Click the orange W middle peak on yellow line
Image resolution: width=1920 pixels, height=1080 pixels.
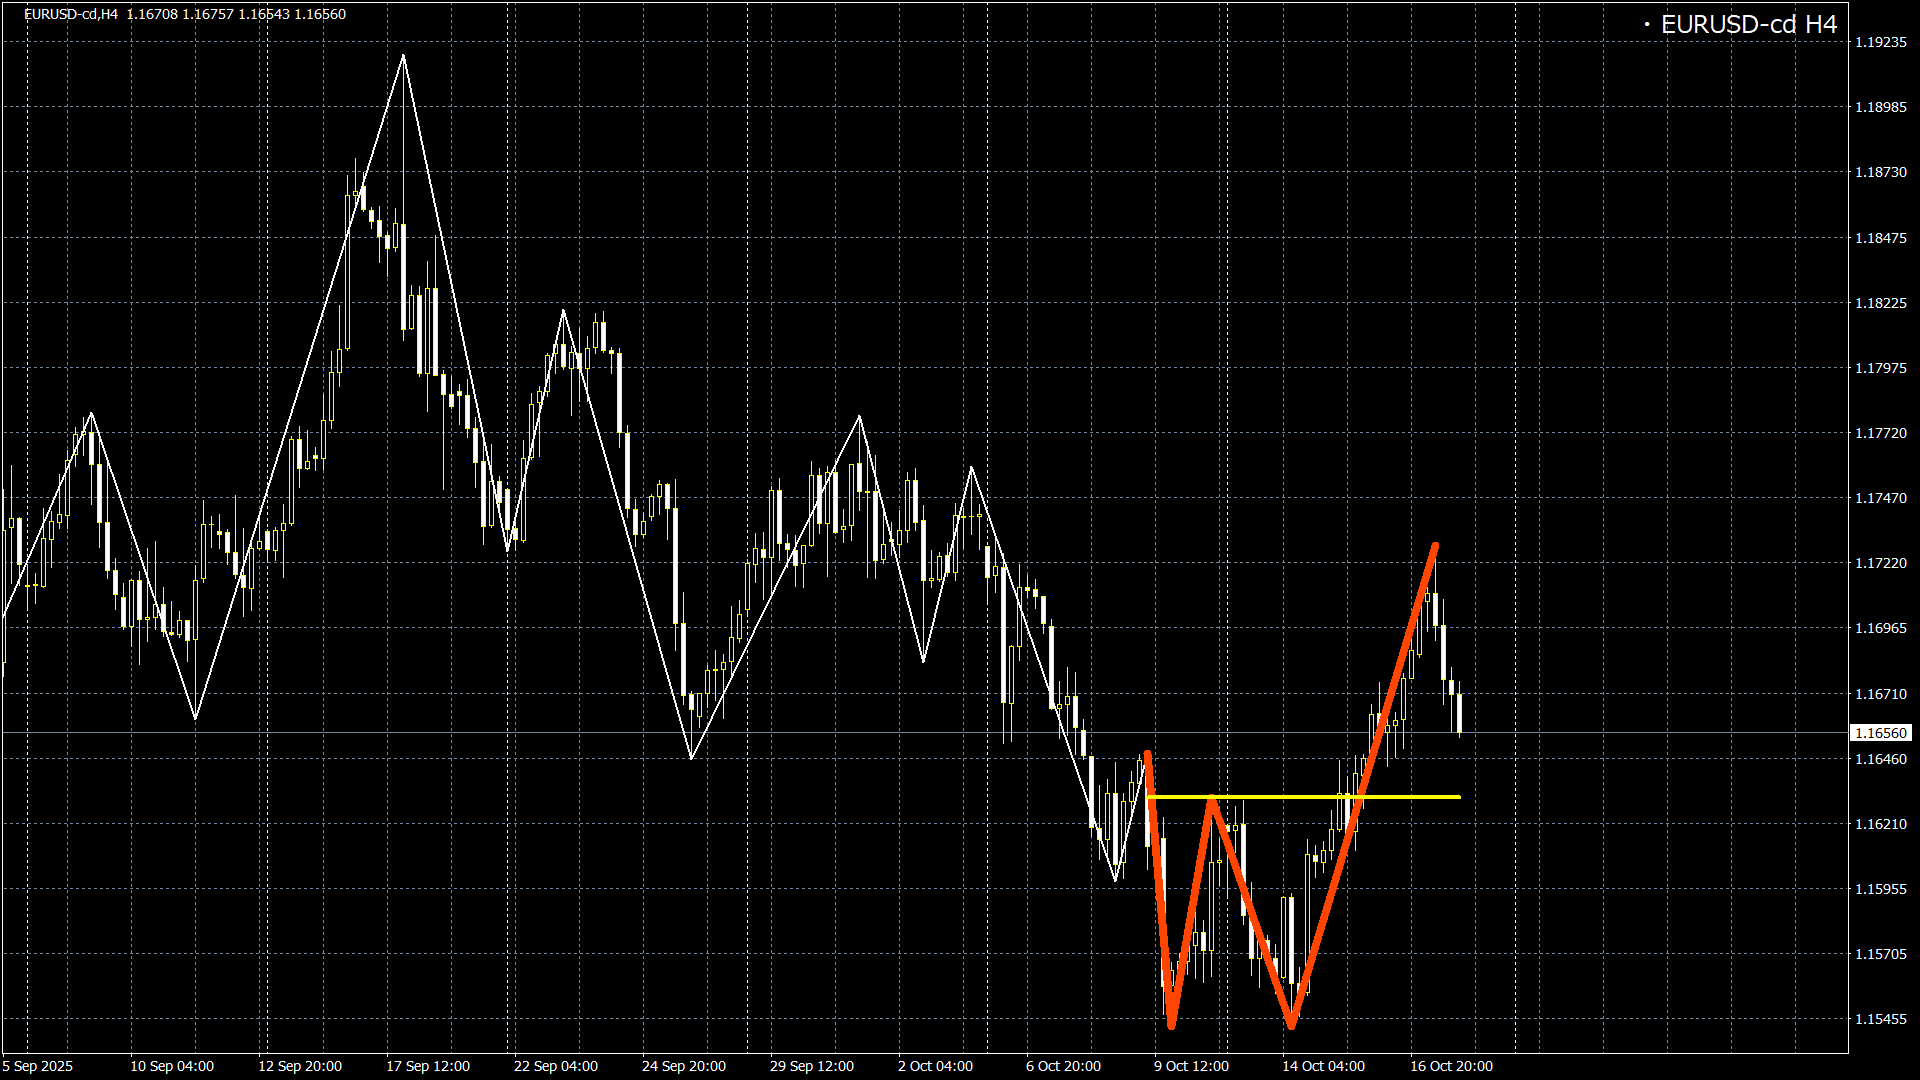pos(1212,799)
